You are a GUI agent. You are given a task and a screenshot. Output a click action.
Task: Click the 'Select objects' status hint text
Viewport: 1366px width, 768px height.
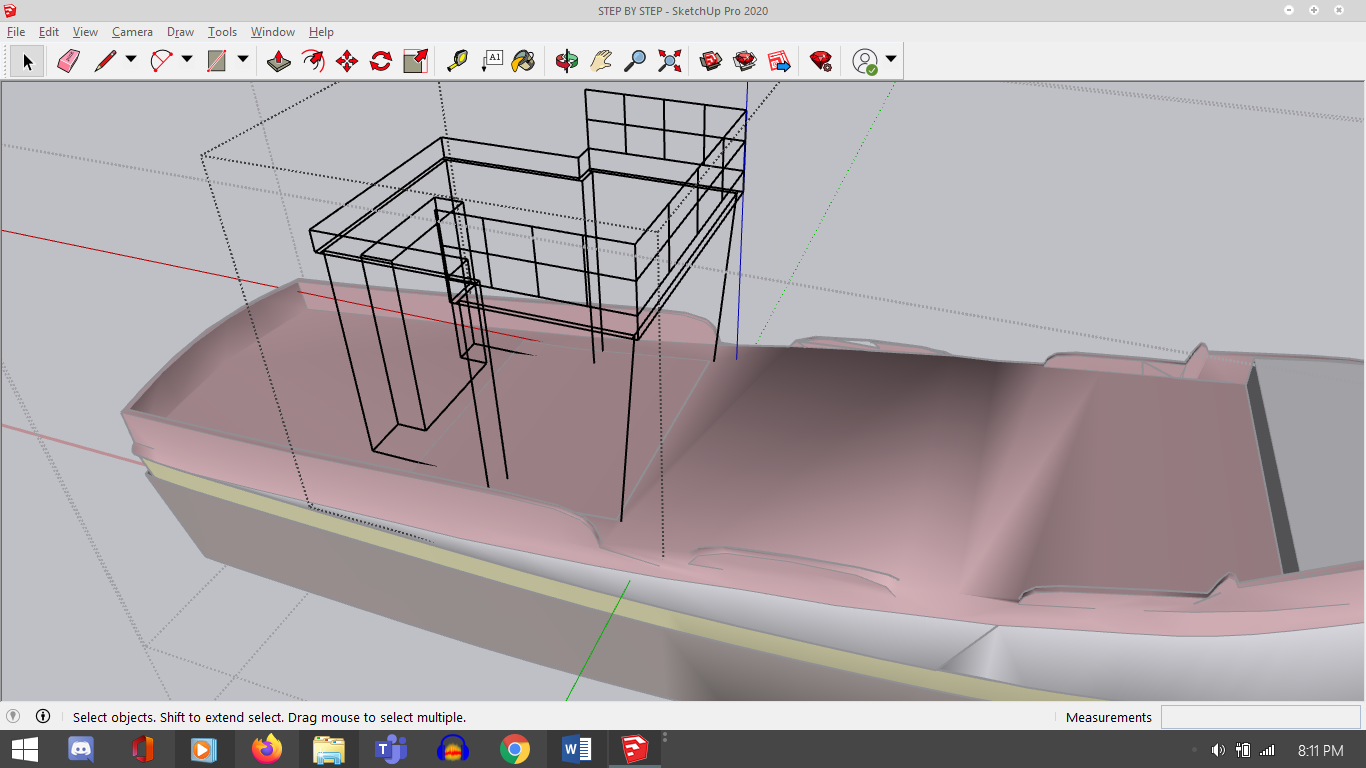269,717
